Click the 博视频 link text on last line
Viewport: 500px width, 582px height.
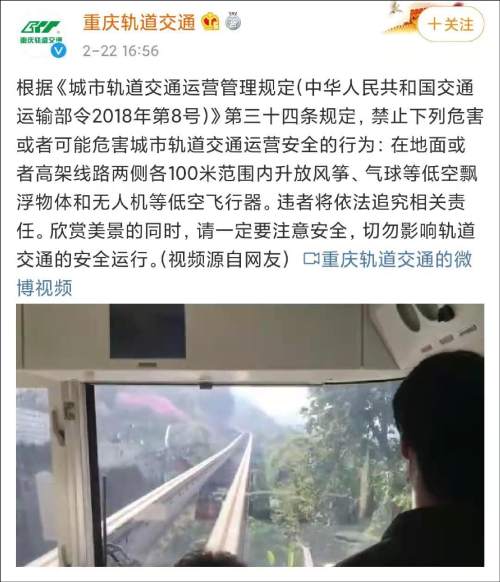coord(45,288)
